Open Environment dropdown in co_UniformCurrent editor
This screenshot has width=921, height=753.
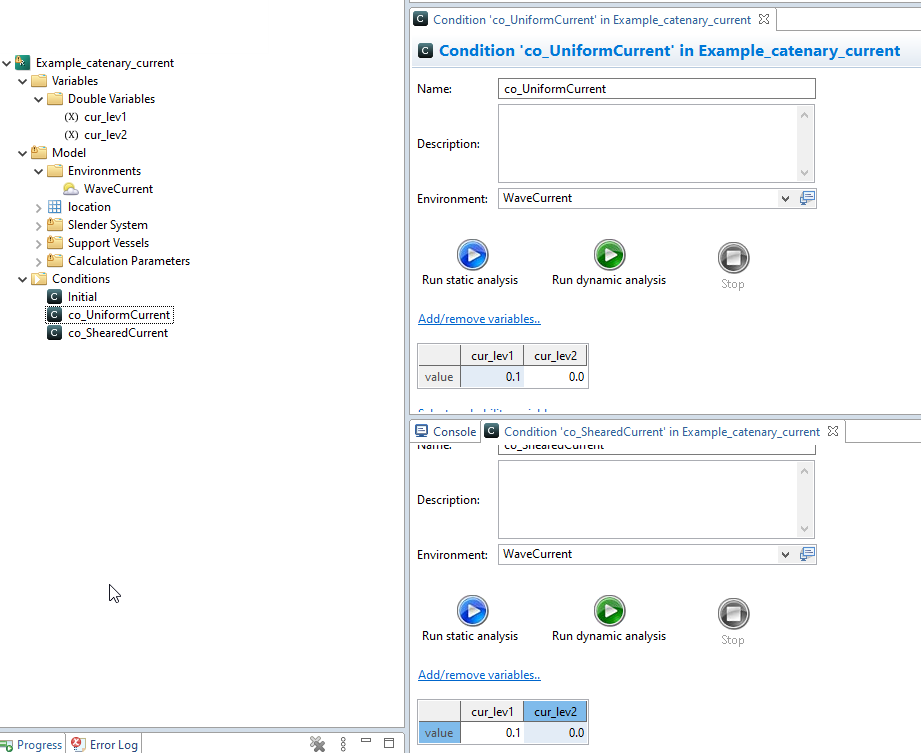pos(784,199)
